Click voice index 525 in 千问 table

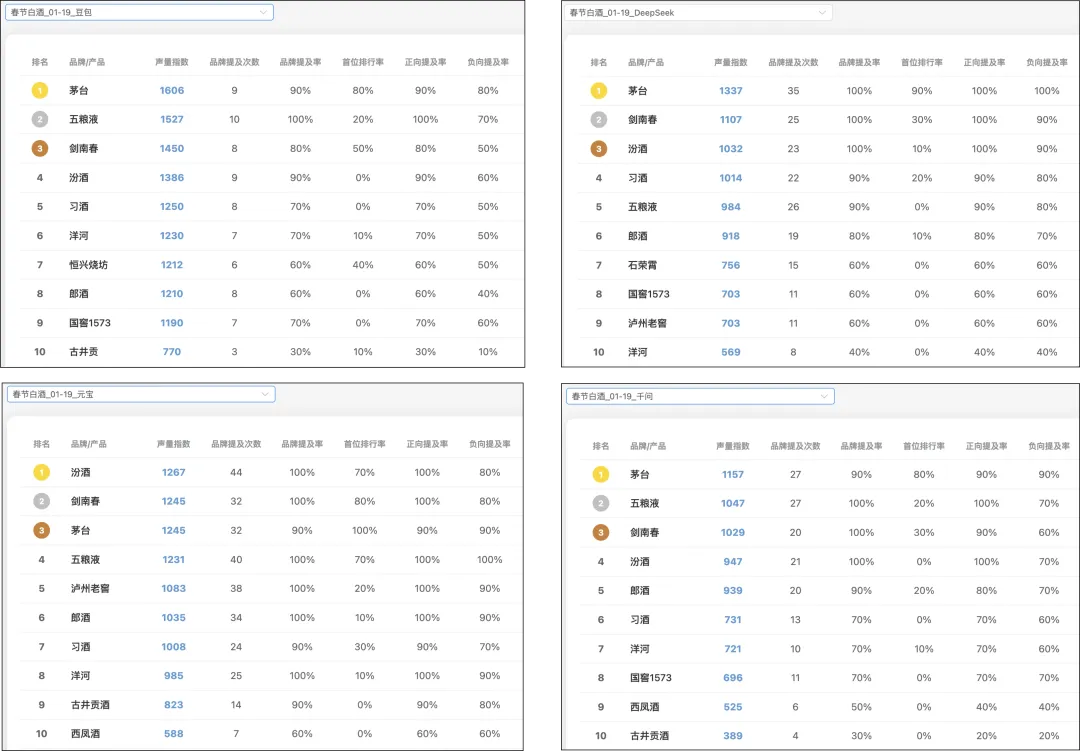click(733, 707)
